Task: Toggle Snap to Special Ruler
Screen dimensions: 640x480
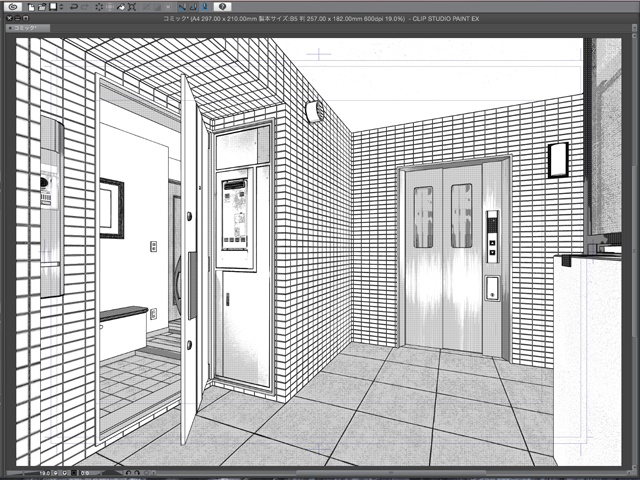Action: (193, 7)
